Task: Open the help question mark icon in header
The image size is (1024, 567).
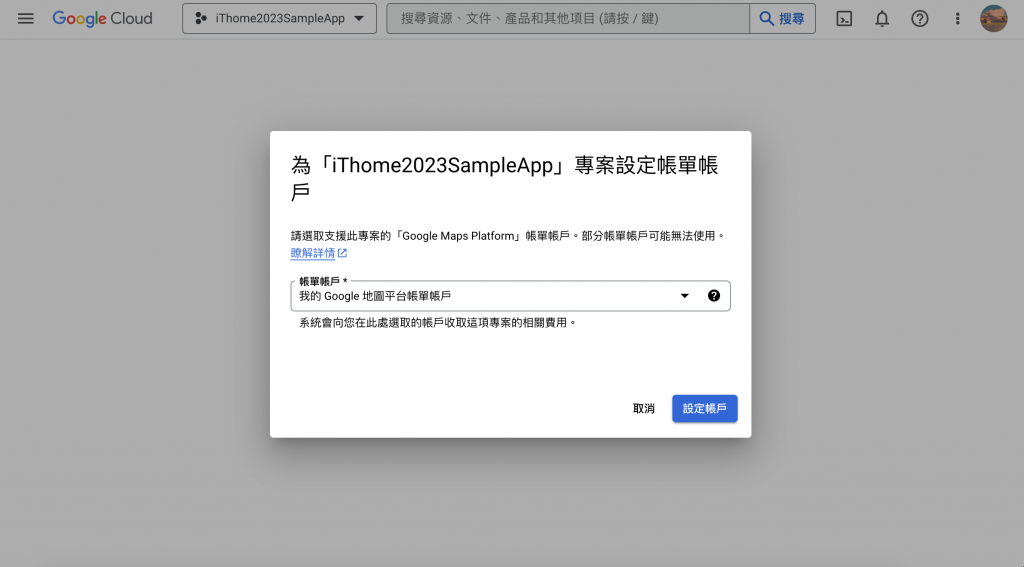Action: (x=920, y=18)
